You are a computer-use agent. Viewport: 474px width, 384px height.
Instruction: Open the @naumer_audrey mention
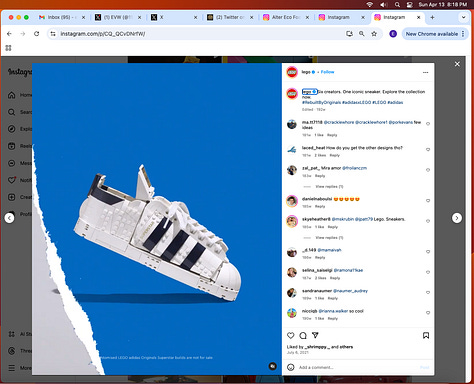350,291
